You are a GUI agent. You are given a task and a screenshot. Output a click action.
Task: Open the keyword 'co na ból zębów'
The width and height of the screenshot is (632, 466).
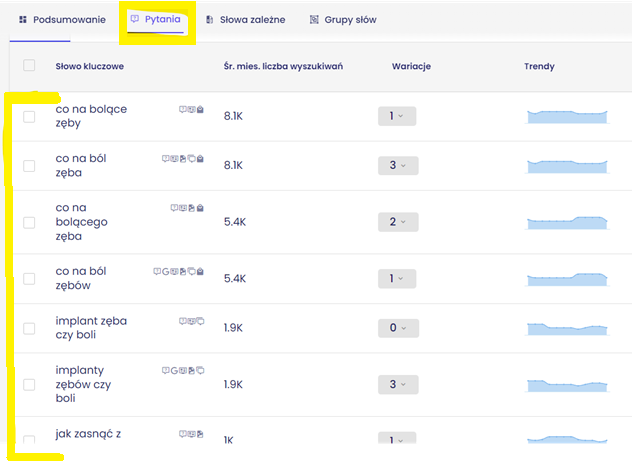[87, 278]
